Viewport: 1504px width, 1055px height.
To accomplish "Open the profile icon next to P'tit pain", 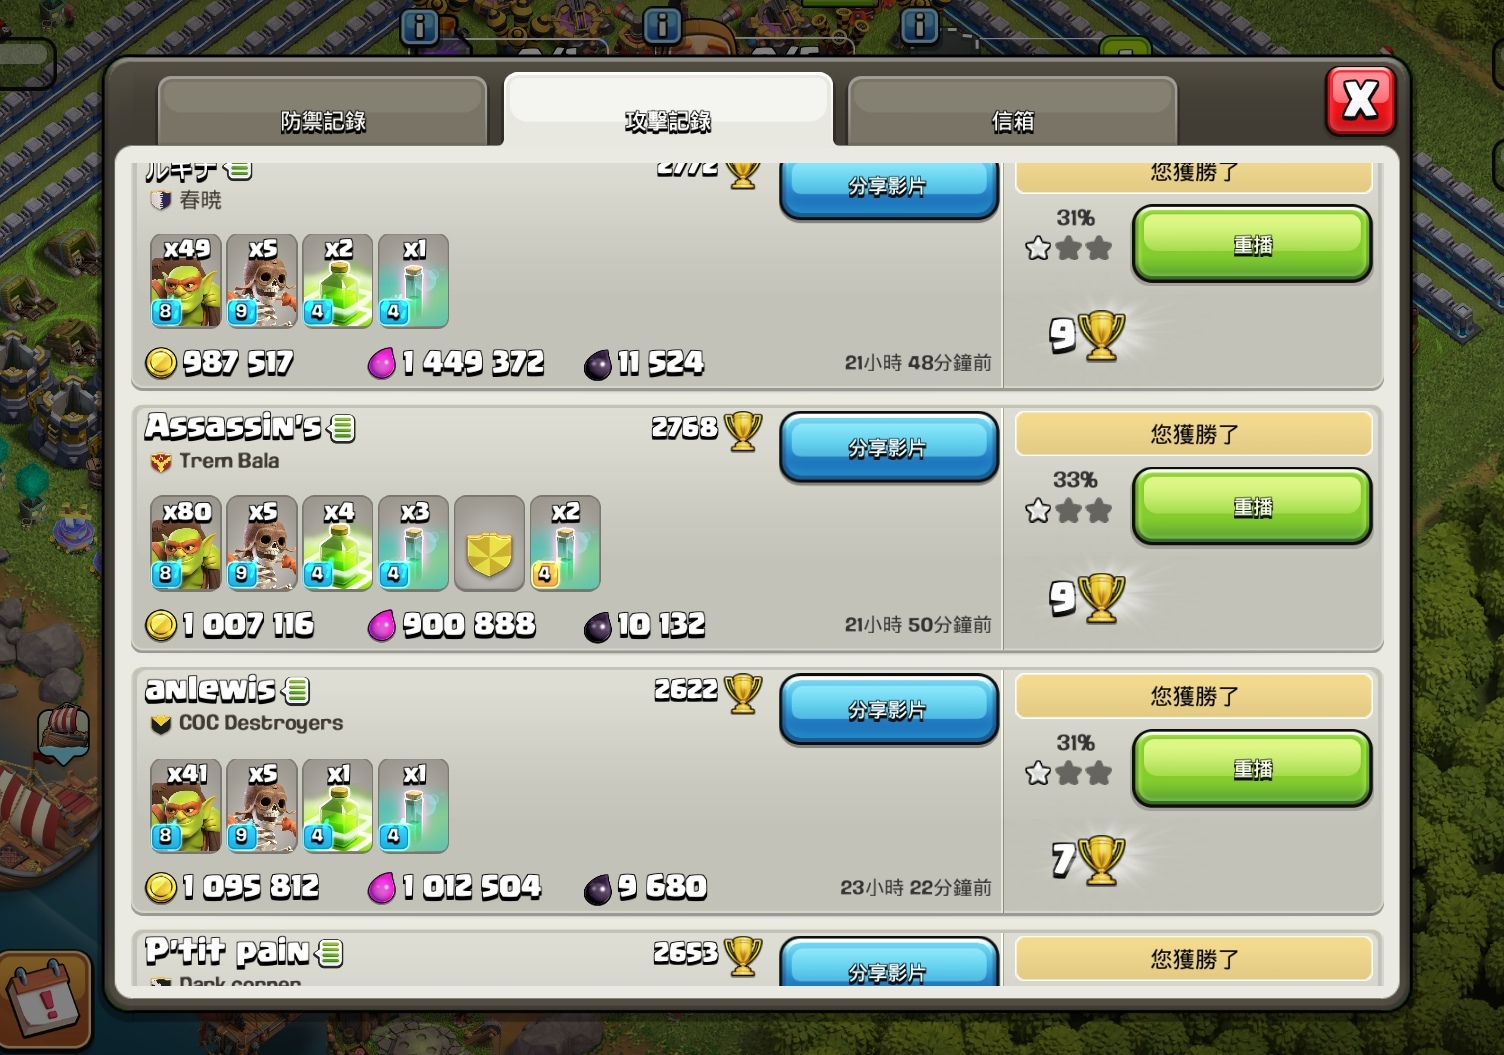I will [x=330, y=953].
